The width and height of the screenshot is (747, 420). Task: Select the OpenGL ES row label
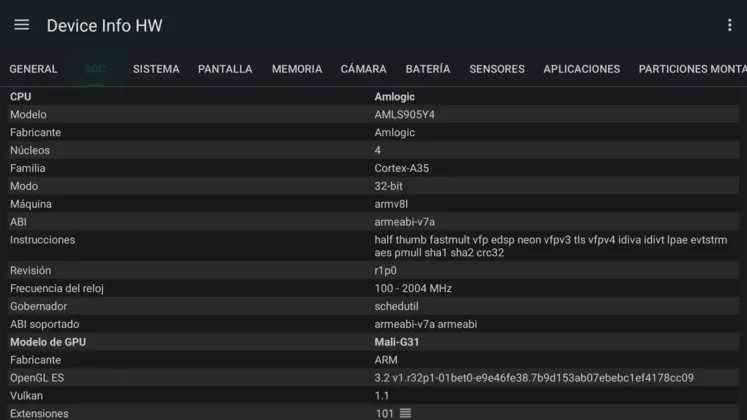pos(37,378)
